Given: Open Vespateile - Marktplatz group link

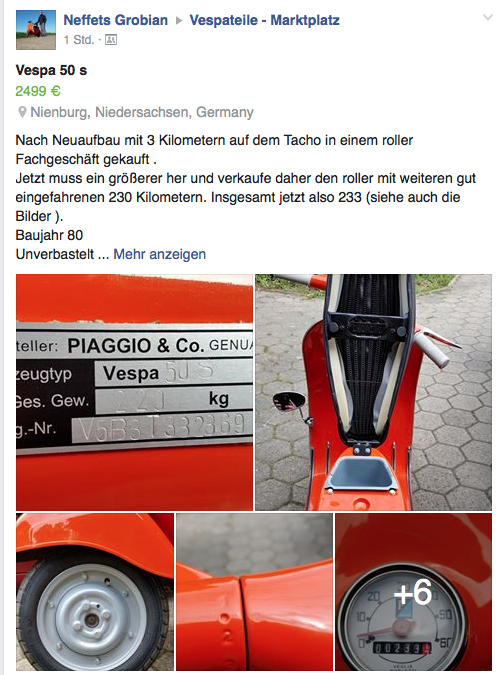Looking at the screenshot, I should [264, 20].
